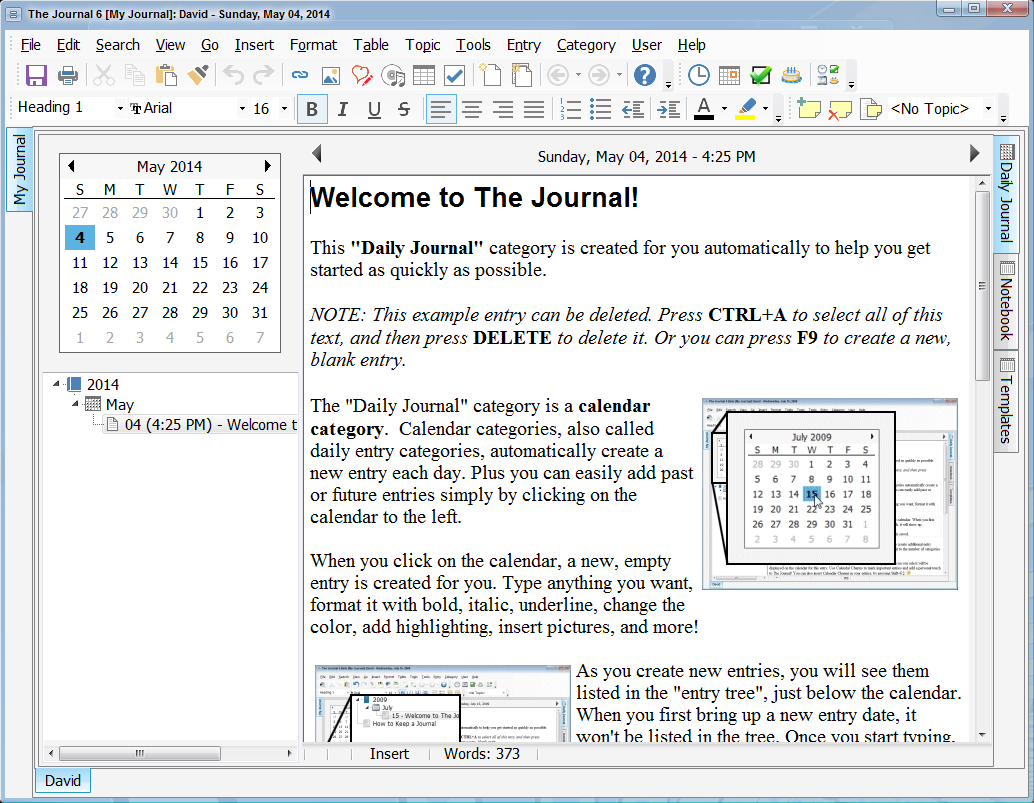Image resolution: width=1034 pixels, height=803 pixels.
Task: Apply the black font color swatch
Action: 704,109
